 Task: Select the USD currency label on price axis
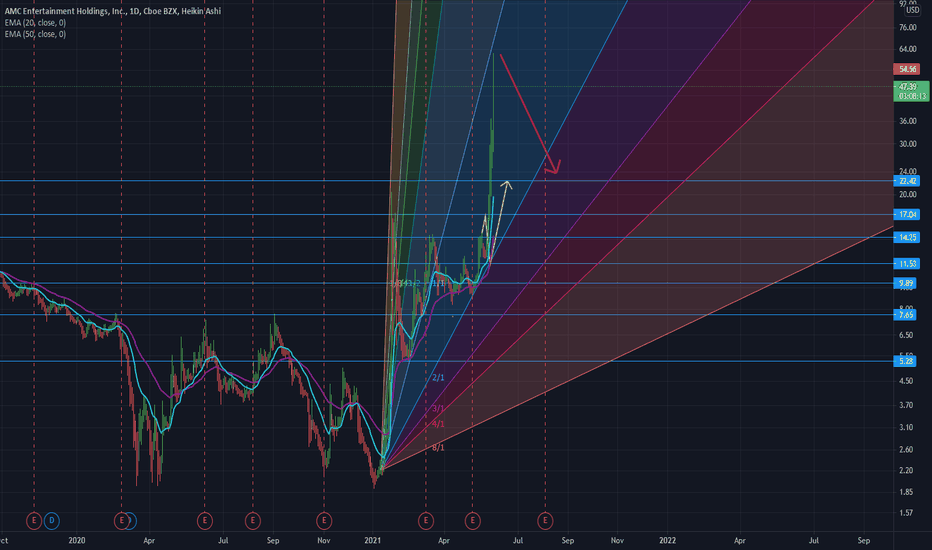pyautogui.click(x=912, y=10)
